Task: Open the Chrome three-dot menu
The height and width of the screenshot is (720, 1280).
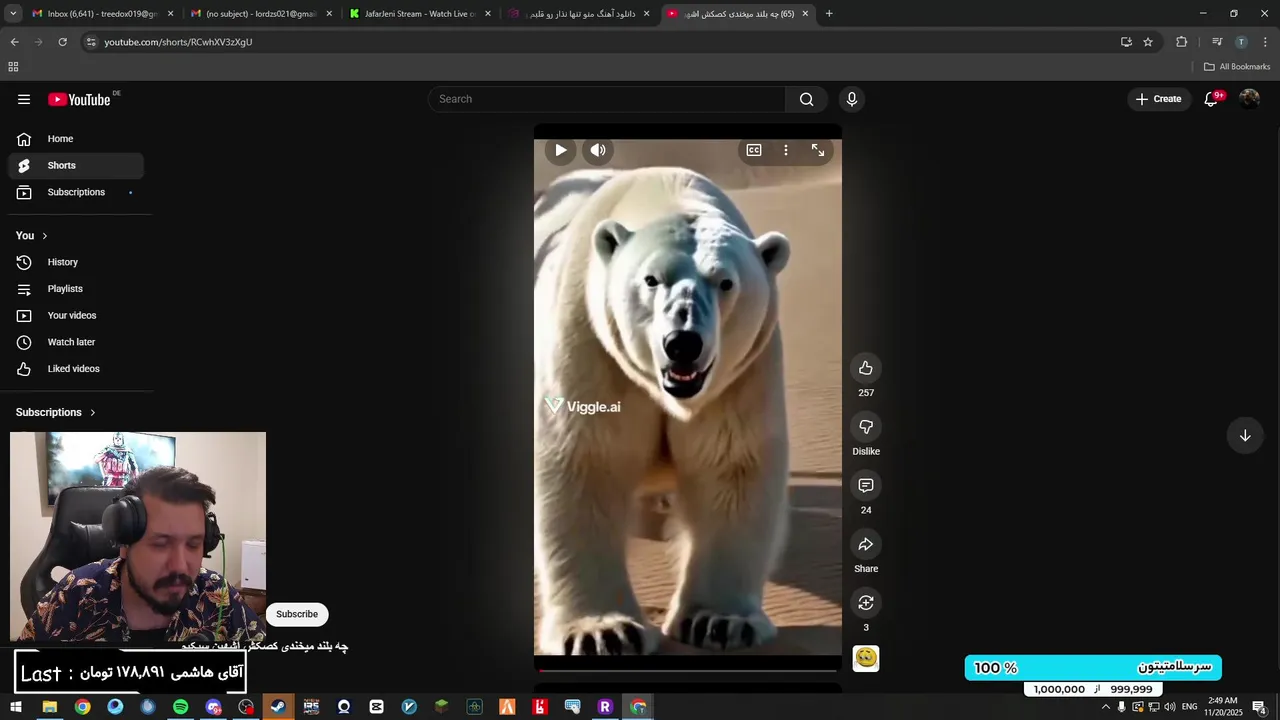Action: click(1265, 42)
